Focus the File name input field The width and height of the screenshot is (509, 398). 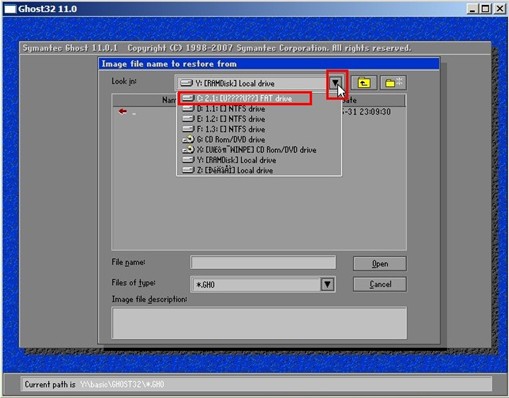pos(263,262)
